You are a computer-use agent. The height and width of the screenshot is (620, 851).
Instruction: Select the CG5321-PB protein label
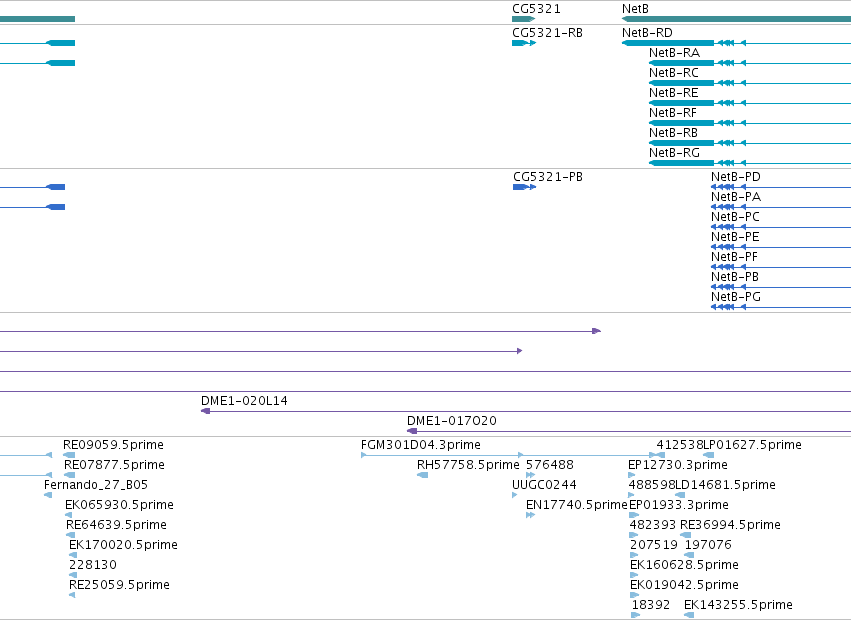click(548, 177)
